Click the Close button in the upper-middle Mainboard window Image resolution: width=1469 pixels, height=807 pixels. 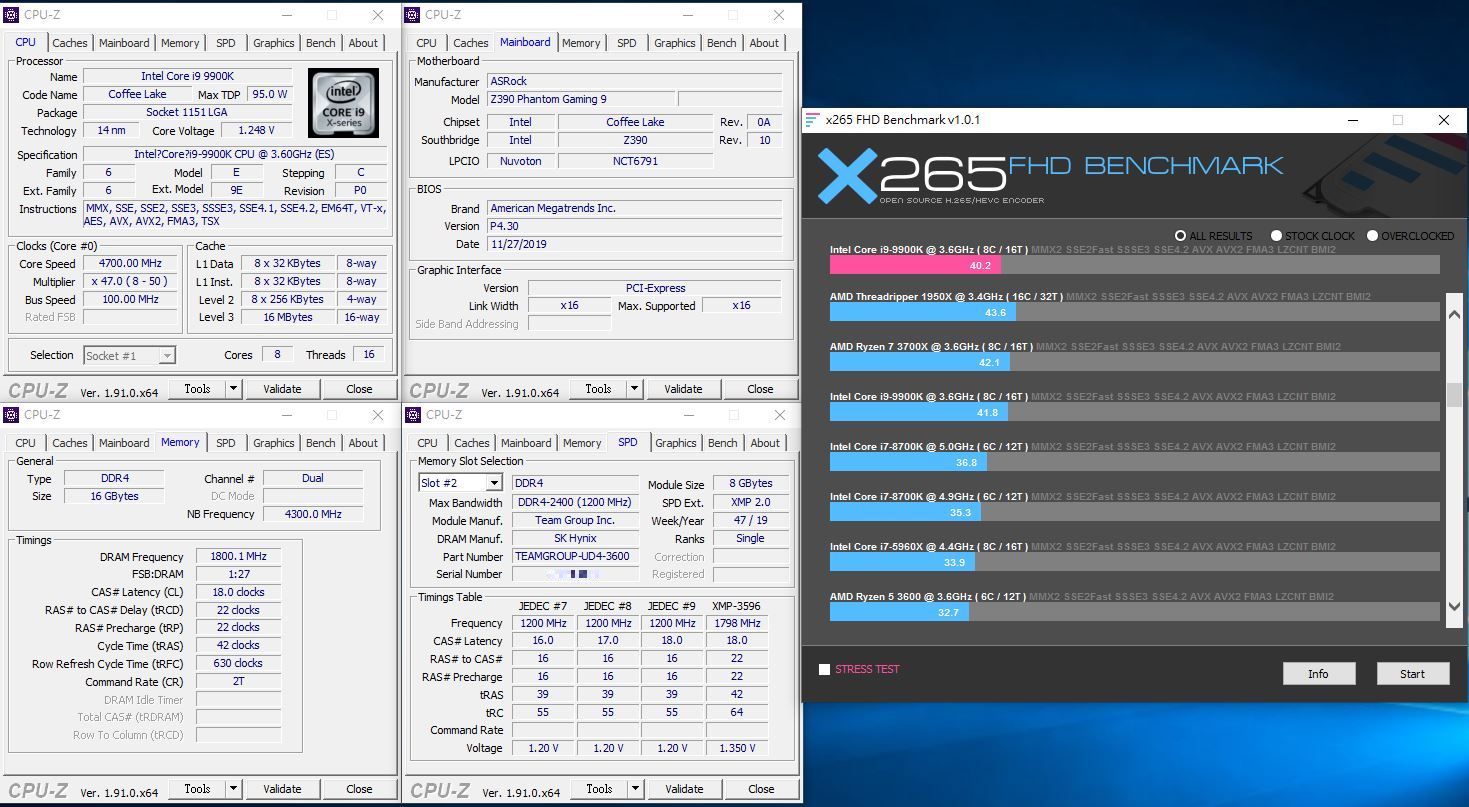(760, 389)
